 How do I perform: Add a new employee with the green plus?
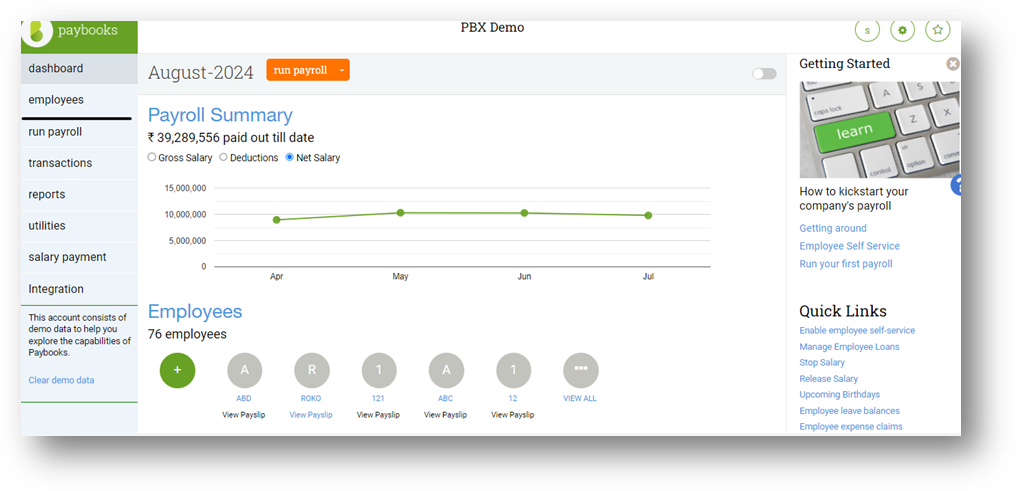point(178,370)
